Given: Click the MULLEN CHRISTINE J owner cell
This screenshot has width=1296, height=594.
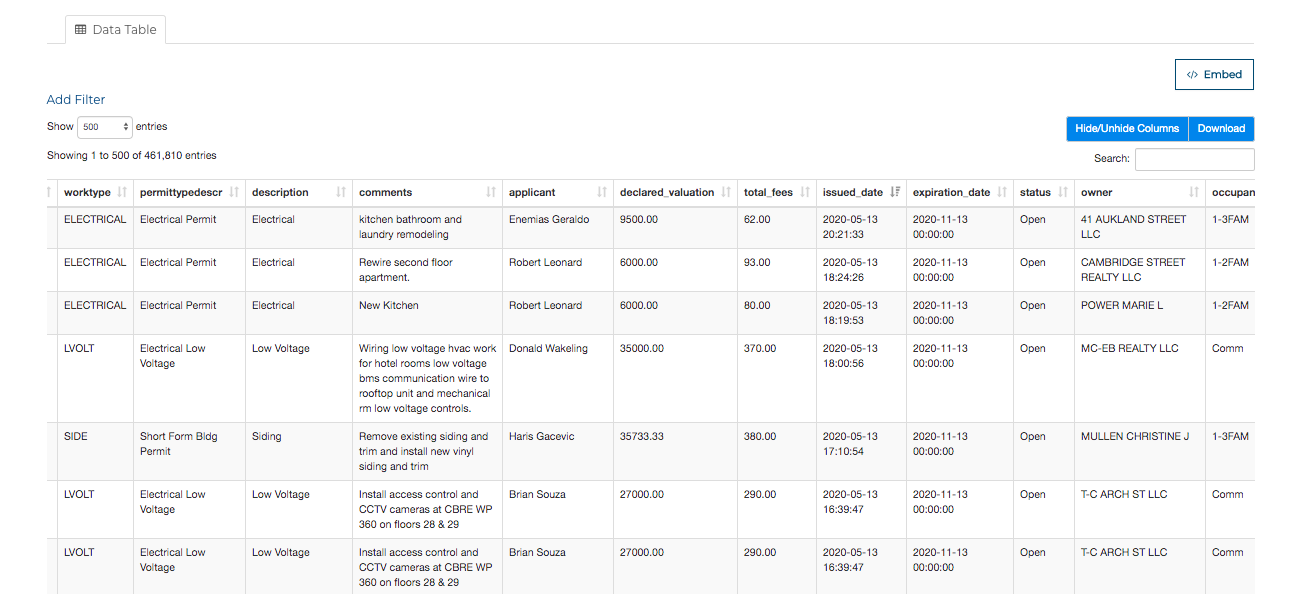Looking at the screenshot, I should (x=1135, y=437).
